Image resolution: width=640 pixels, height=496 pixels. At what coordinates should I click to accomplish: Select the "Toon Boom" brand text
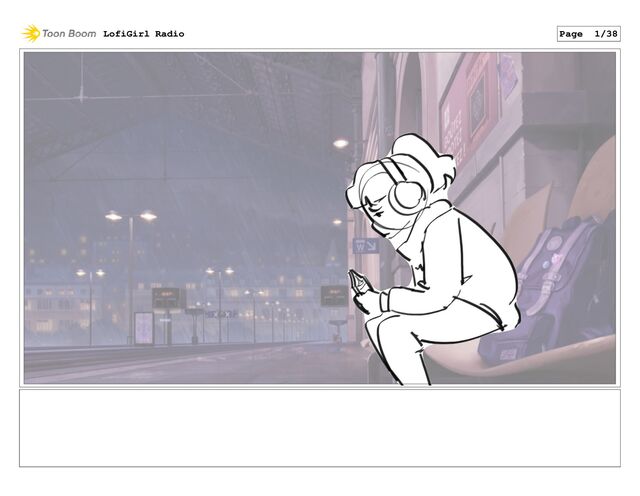tap(69, 33)
